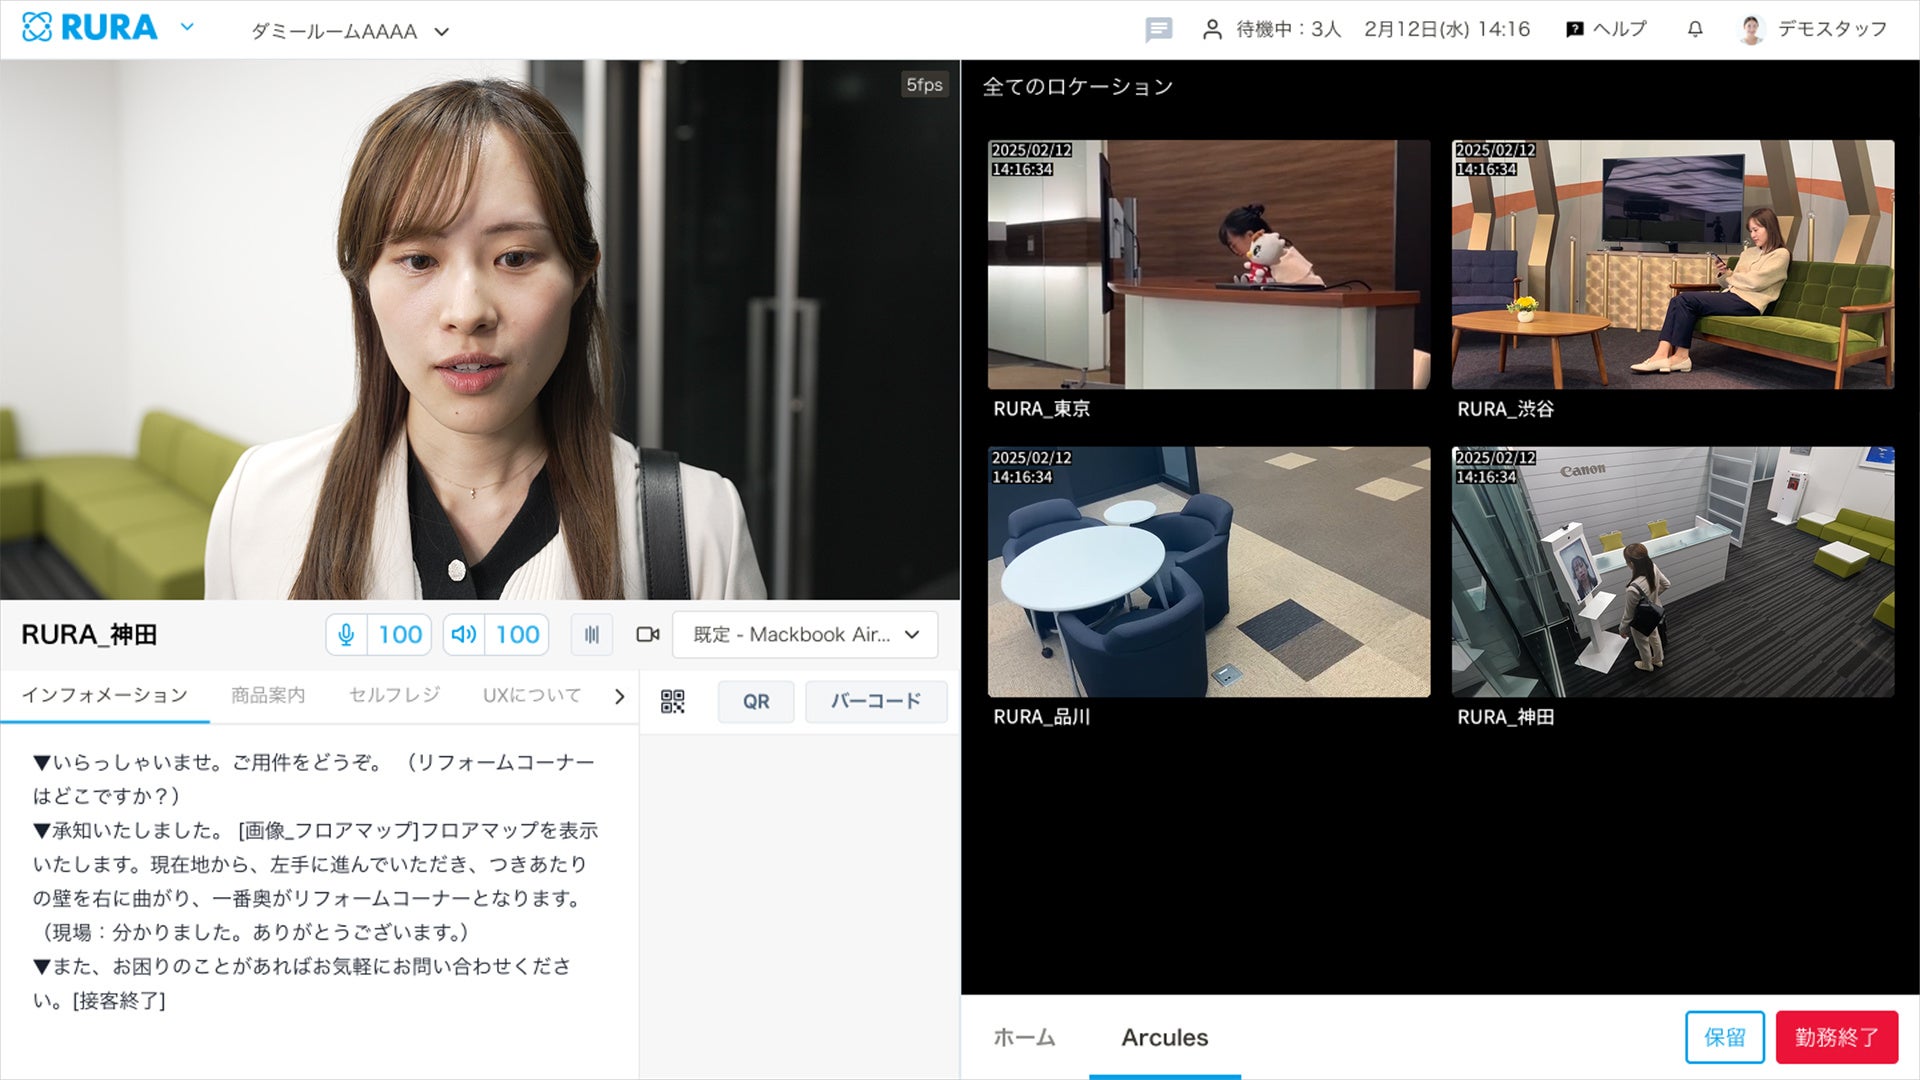Toggle the camera on or off
Image resolution: width=1920 pixels, height=1080 pixels.
[x=648, y=635]
